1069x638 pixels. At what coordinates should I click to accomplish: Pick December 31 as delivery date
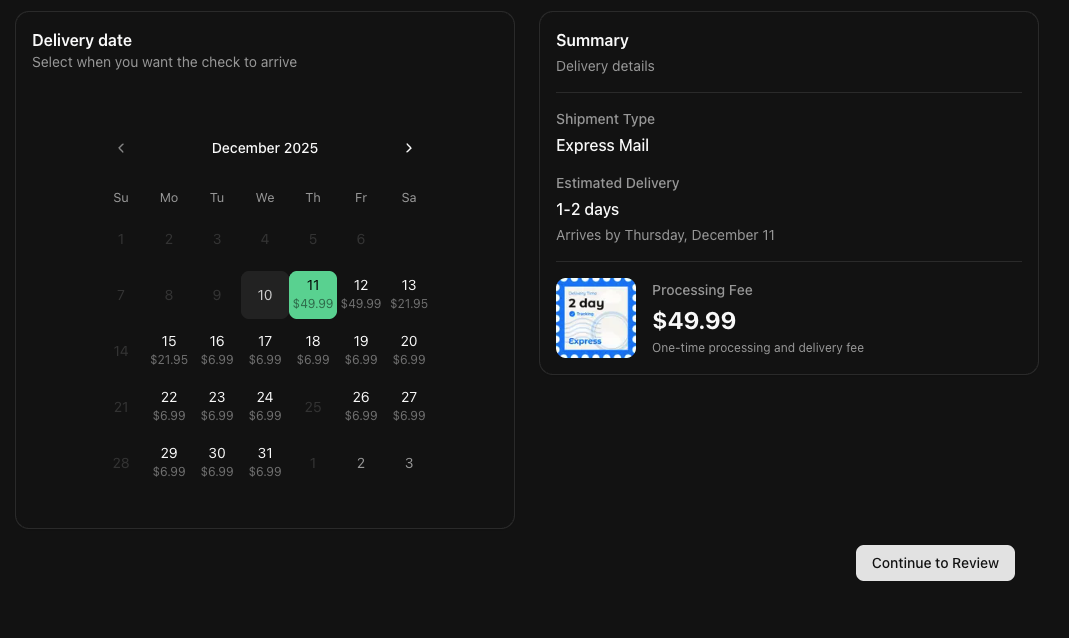coord(265,461)
